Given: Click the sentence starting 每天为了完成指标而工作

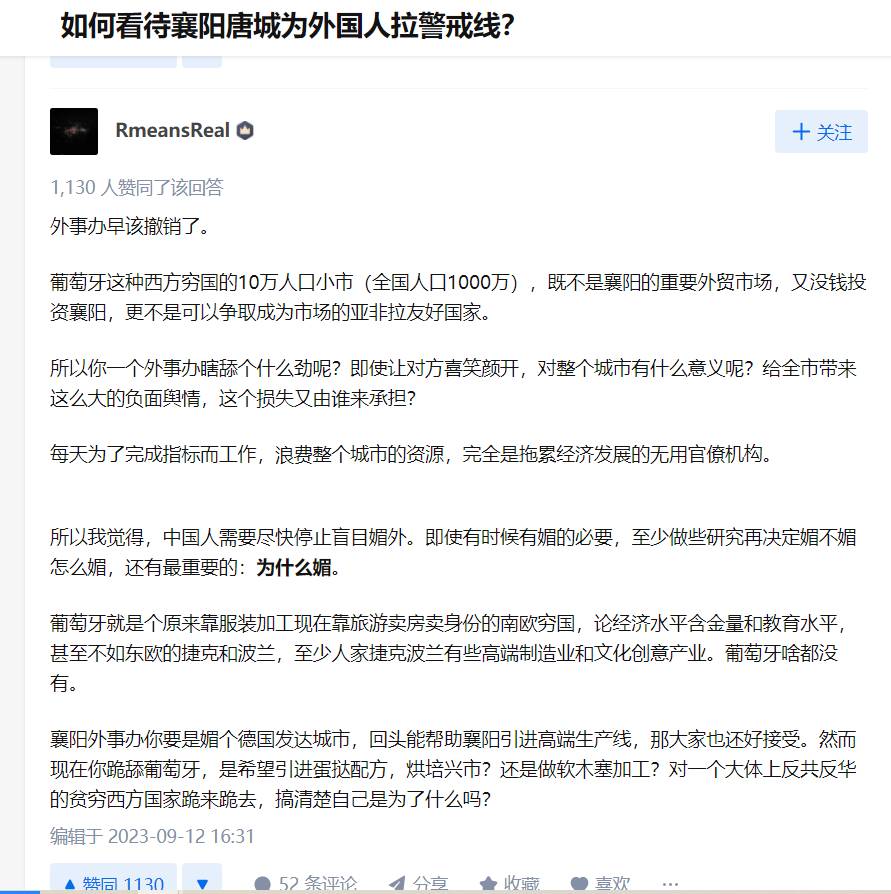Looking at the screenshot, I should coord(411,454).
